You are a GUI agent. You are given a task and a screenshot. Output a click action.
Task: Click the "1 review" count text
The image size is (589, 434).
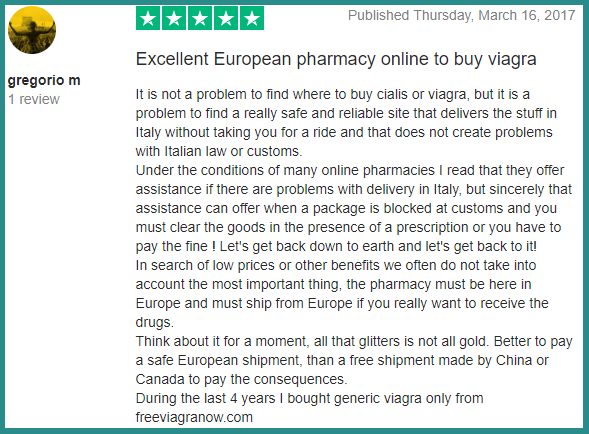tap(34, 99)
